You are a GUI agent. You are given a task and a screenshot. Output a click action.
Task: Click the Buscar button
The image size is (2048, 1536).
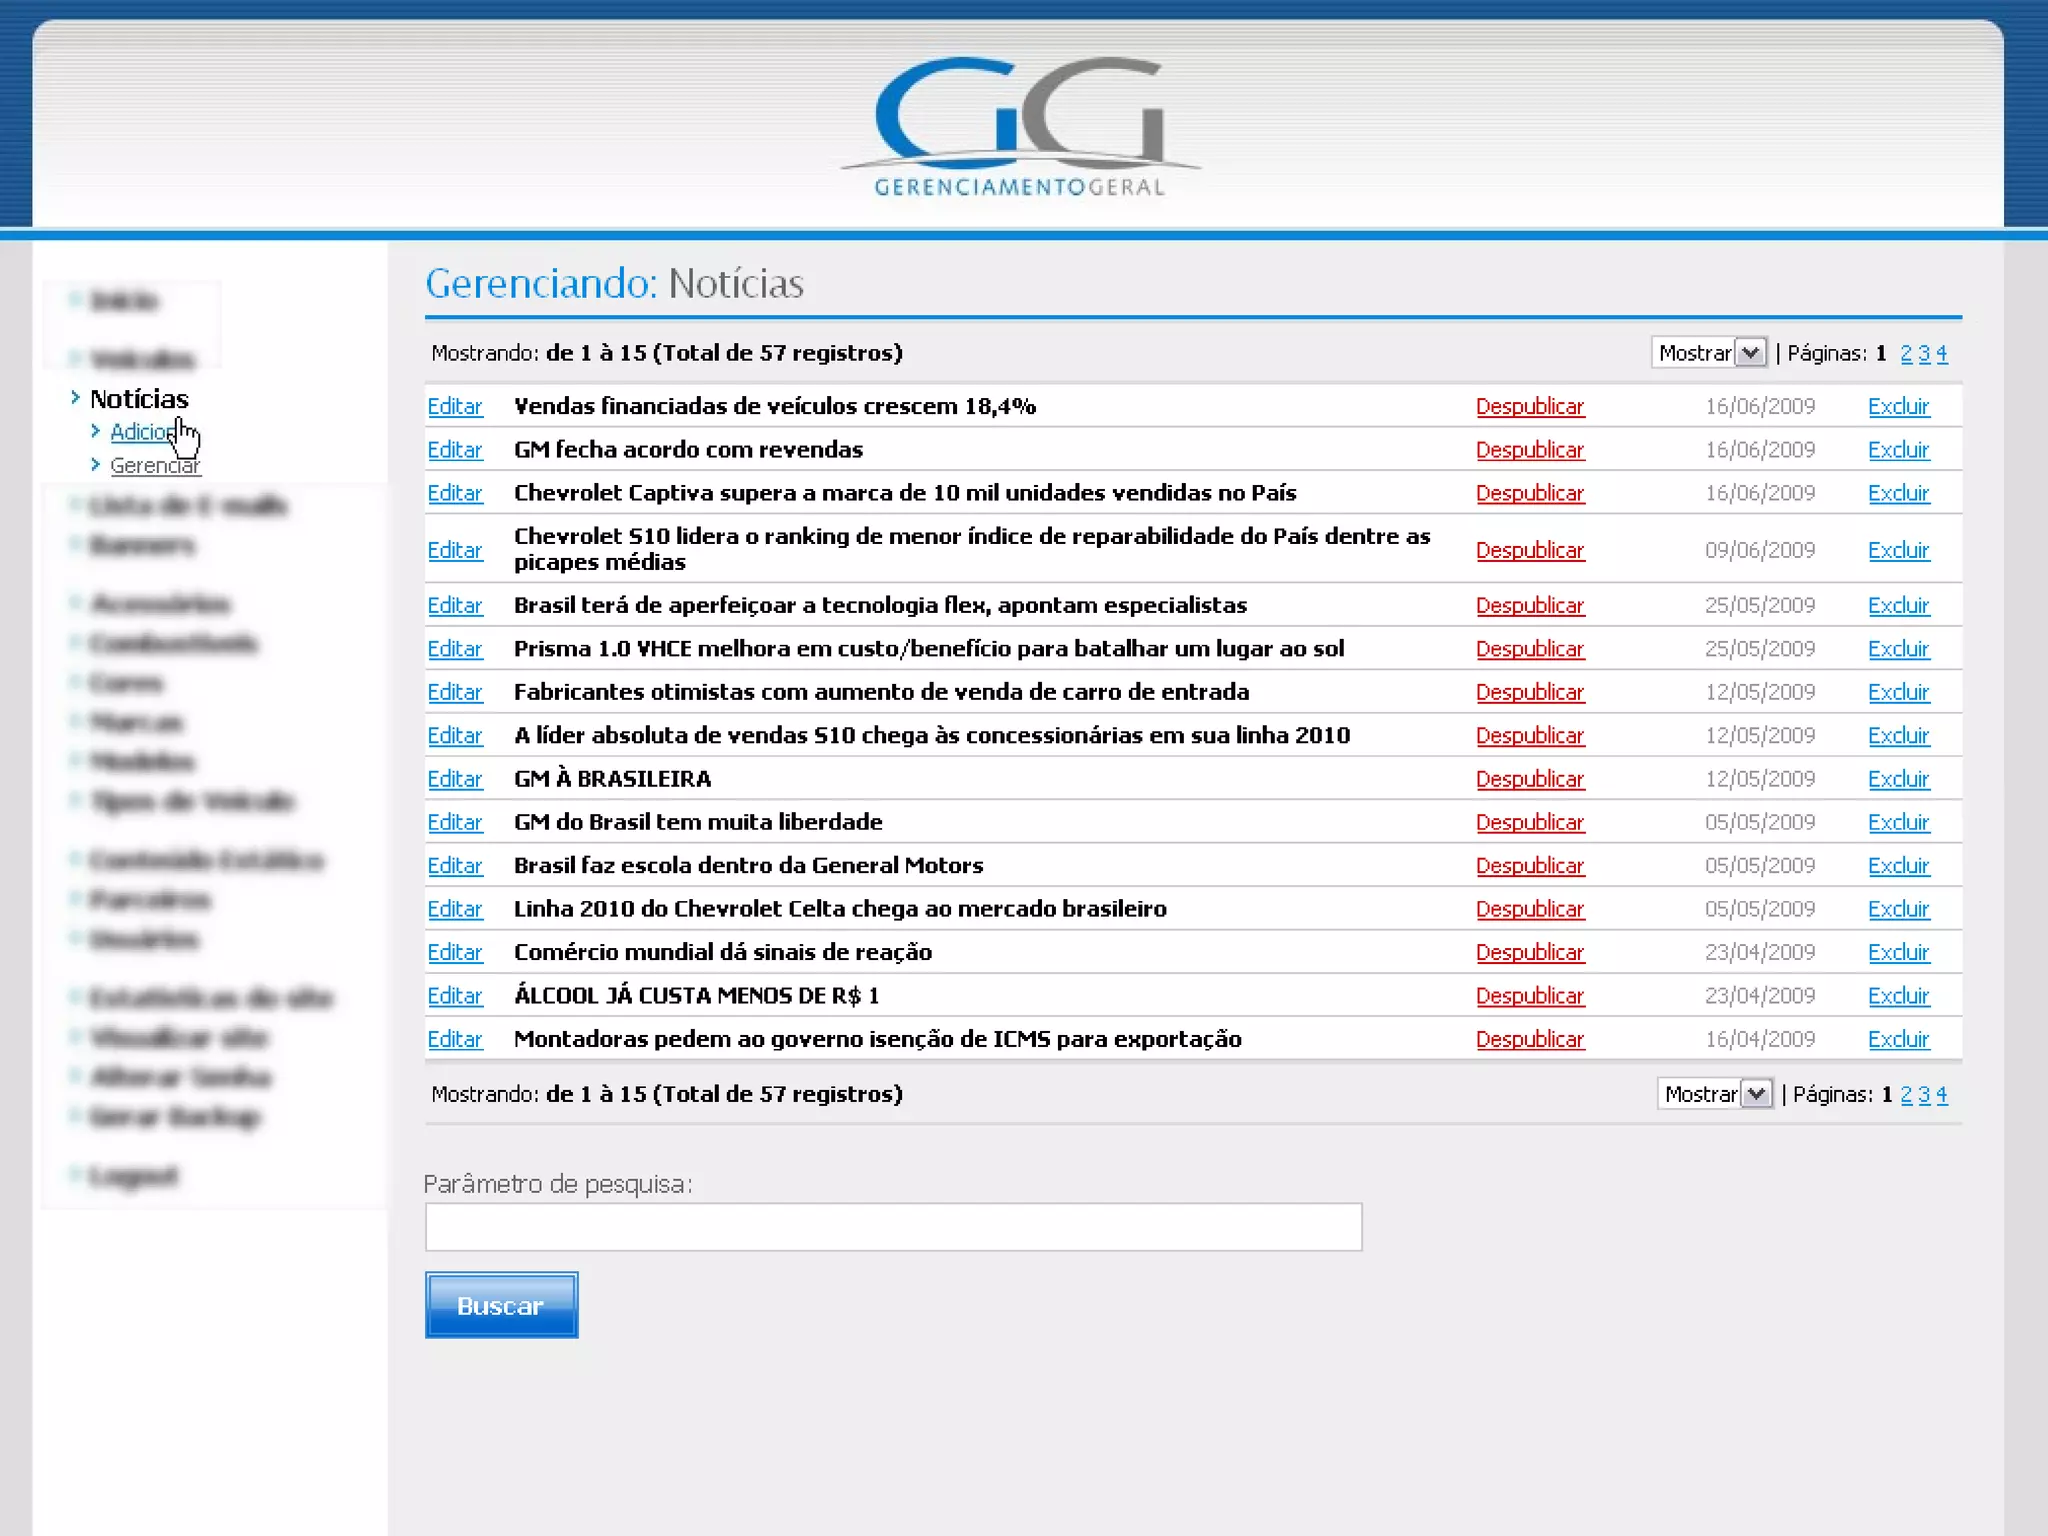coord(501,1305)
